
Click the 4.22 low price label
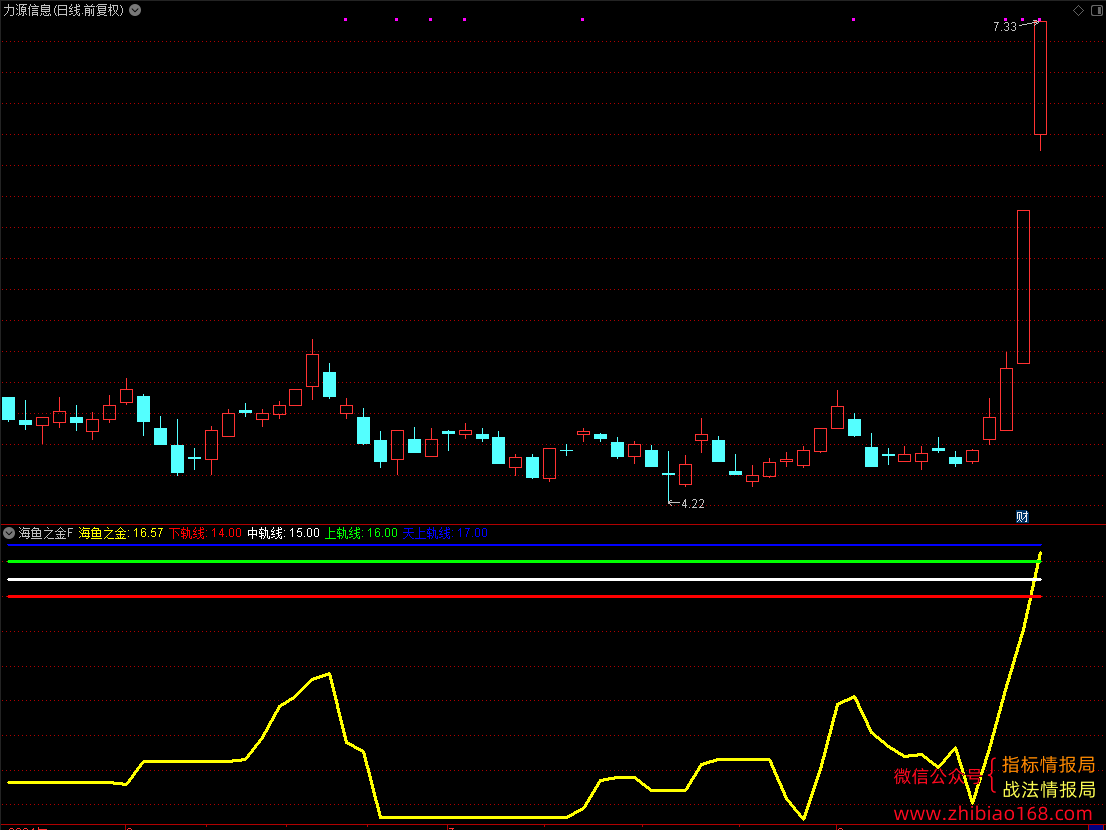coord(693,504)
